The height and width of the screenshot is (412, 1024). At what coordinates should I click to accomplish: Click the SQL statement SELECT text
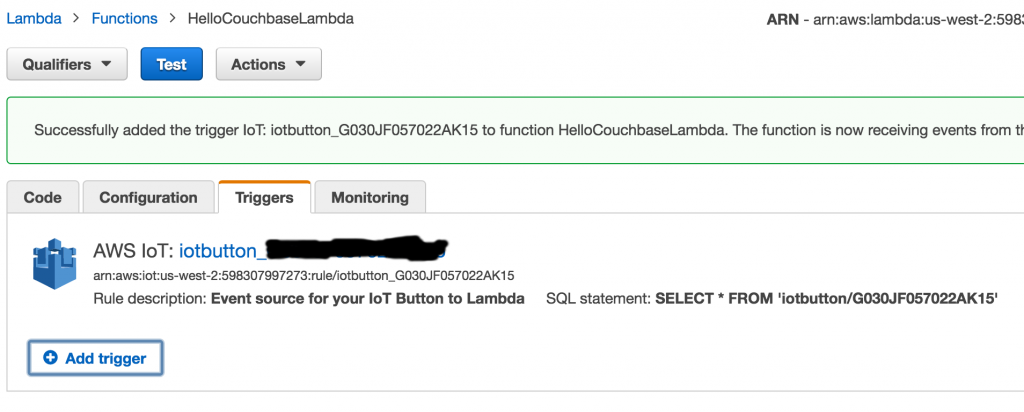click(x=826, y=298)
